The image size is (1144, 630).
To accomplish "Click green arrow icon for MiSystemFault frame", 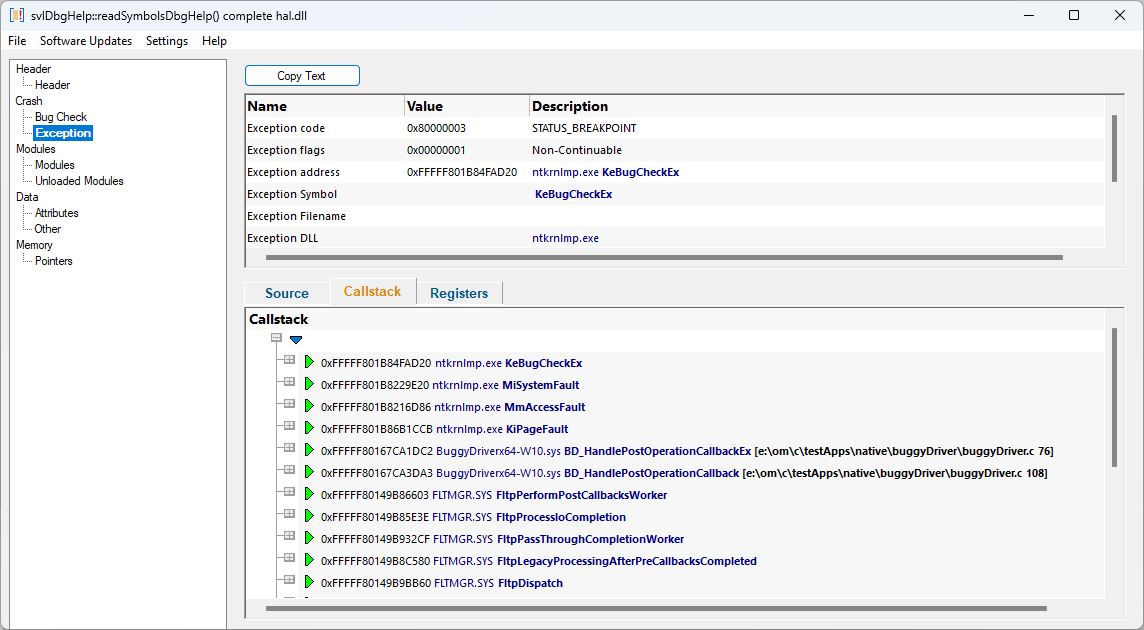I will (x=309, y=384).
